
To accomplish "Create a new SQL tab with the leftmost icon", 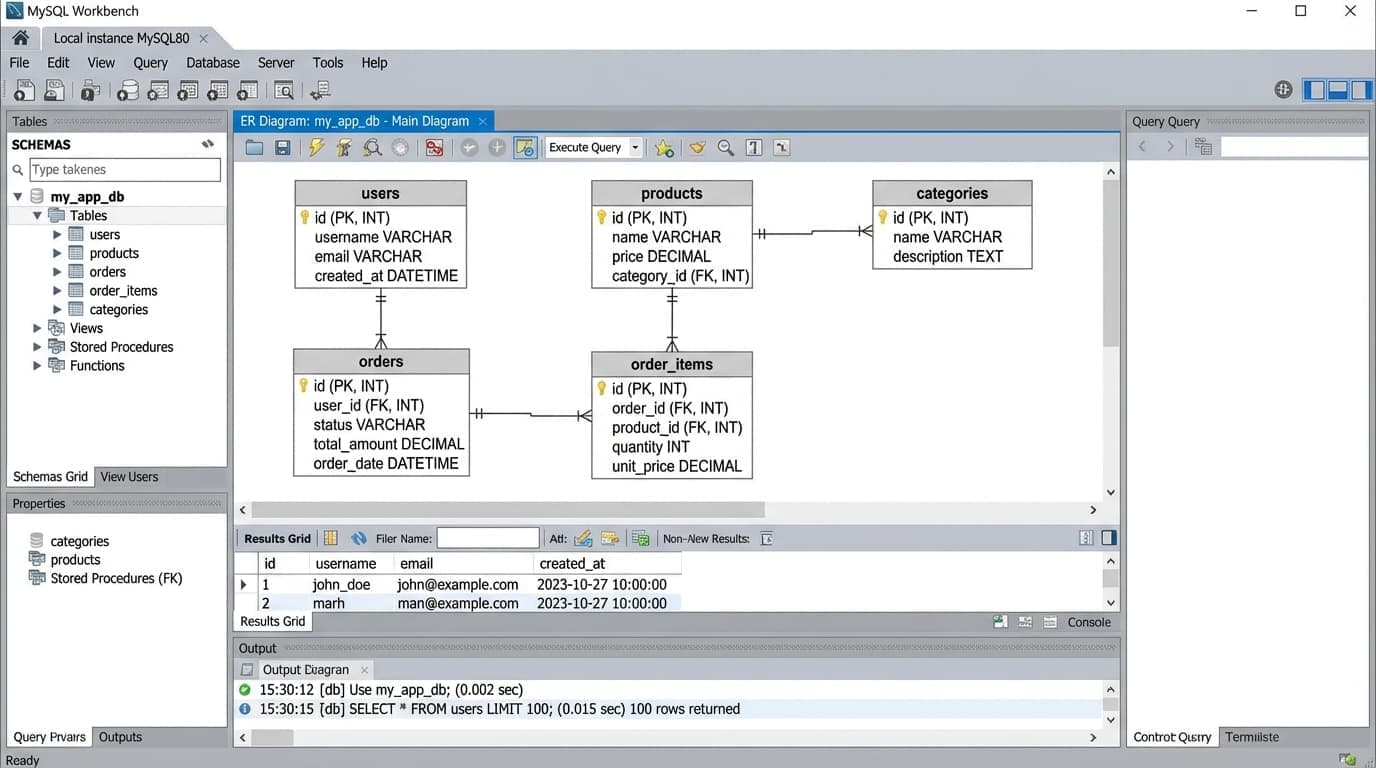I will tap(23, 90).
